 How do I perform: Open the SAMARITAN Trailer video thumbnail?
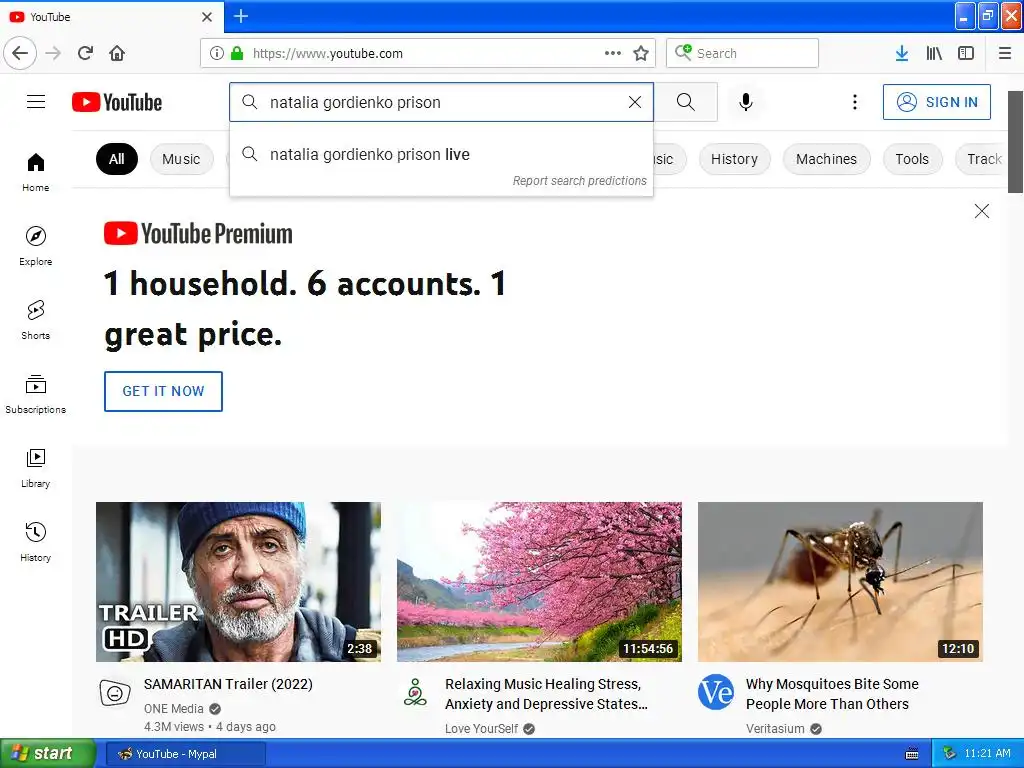pos(238,582)
